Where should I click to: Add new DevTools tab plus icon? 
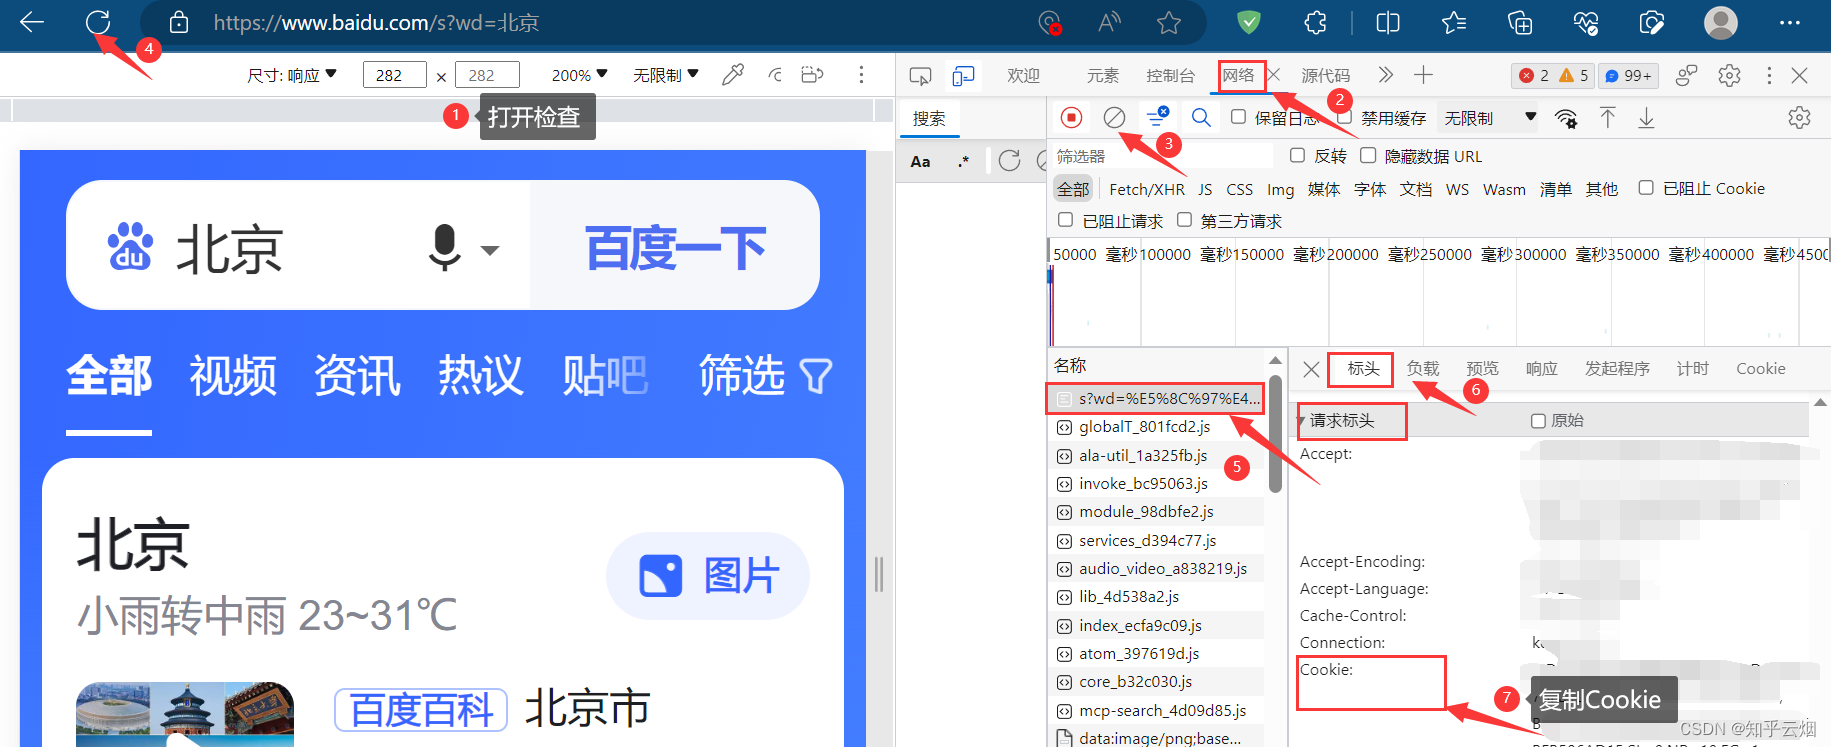(1423, 75)
